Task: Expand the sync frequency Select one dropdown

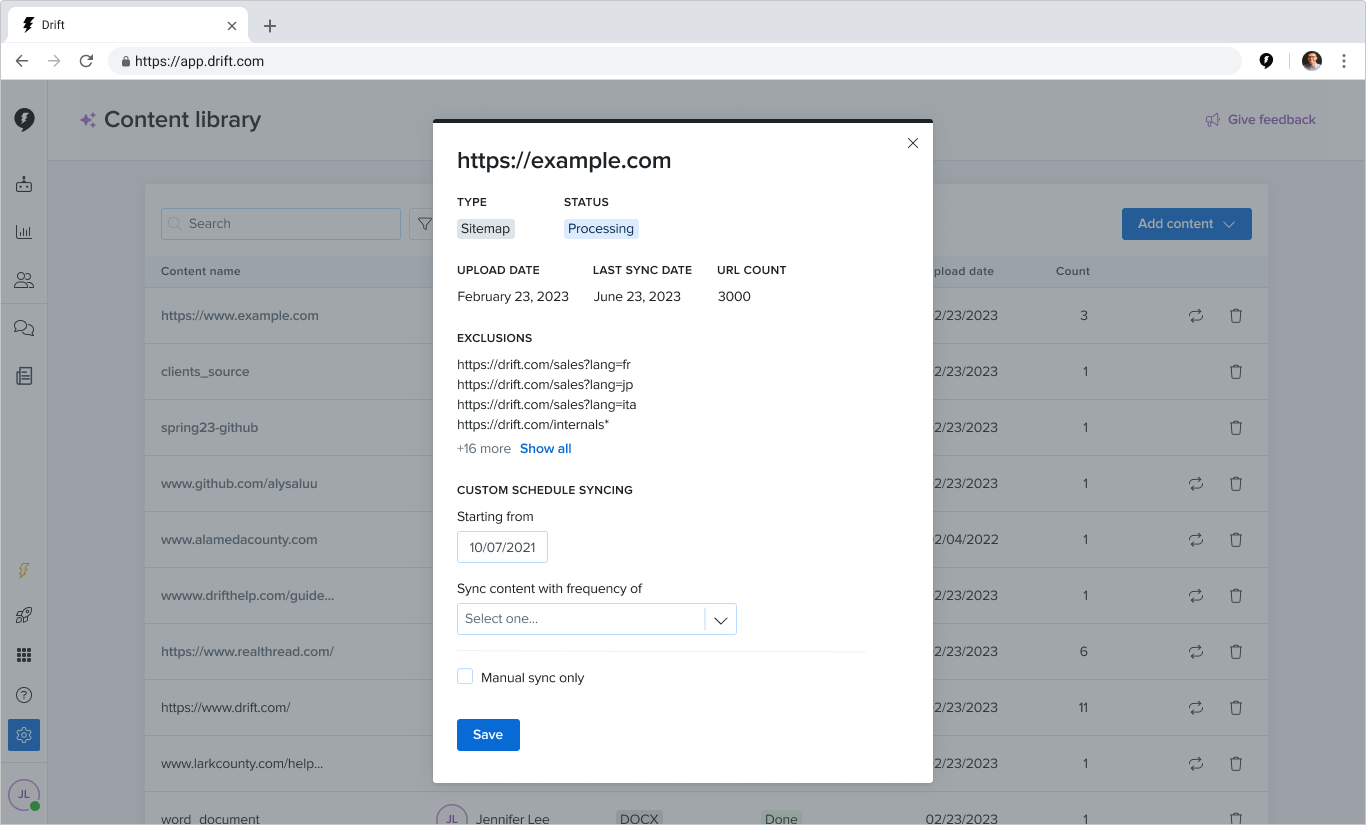Action: 596,619
